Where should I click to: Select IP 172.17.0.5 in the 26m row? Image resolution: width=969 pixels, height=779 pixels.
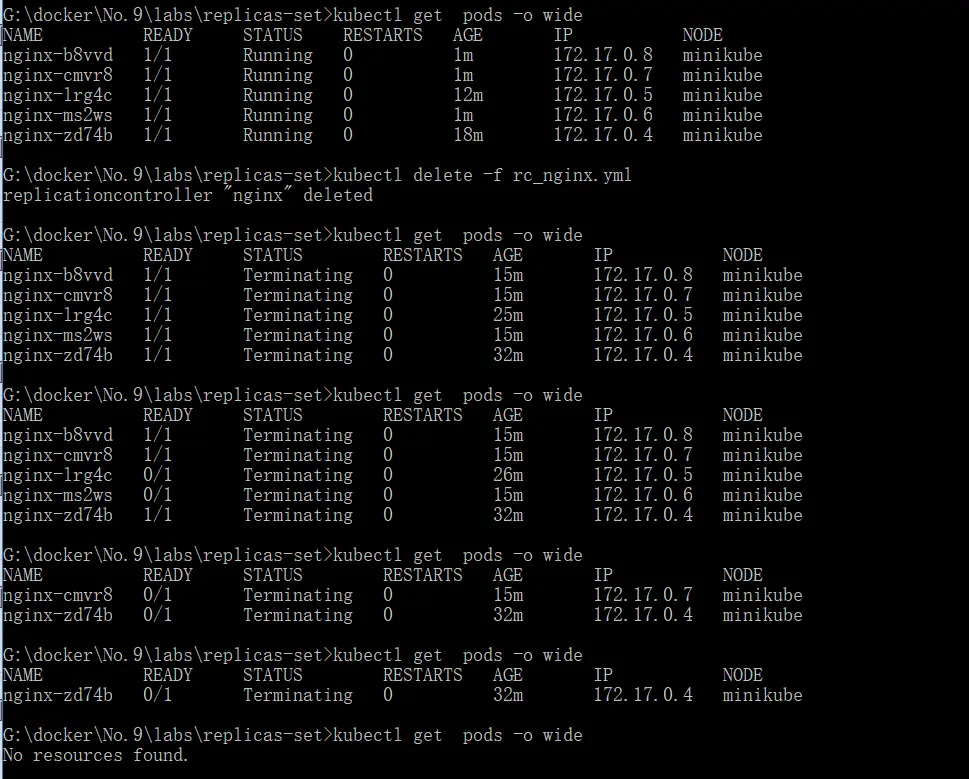point(643,475)
